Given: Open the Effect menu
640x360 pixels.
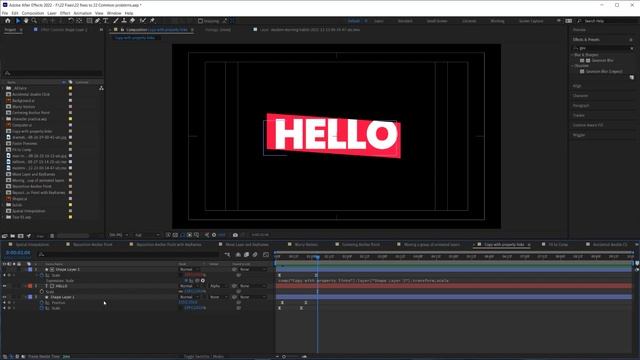Looking at the screenshot, I should 65,13.
